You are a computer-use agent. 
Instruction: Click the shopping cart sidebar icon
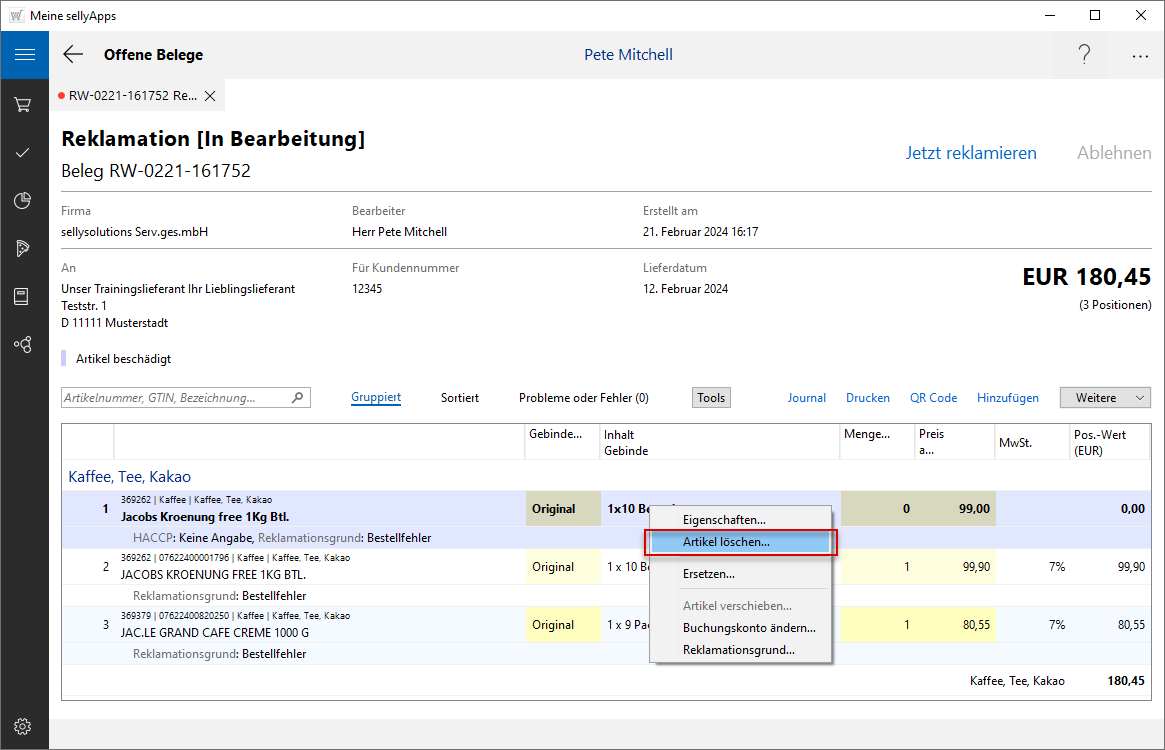coord(23,104)
